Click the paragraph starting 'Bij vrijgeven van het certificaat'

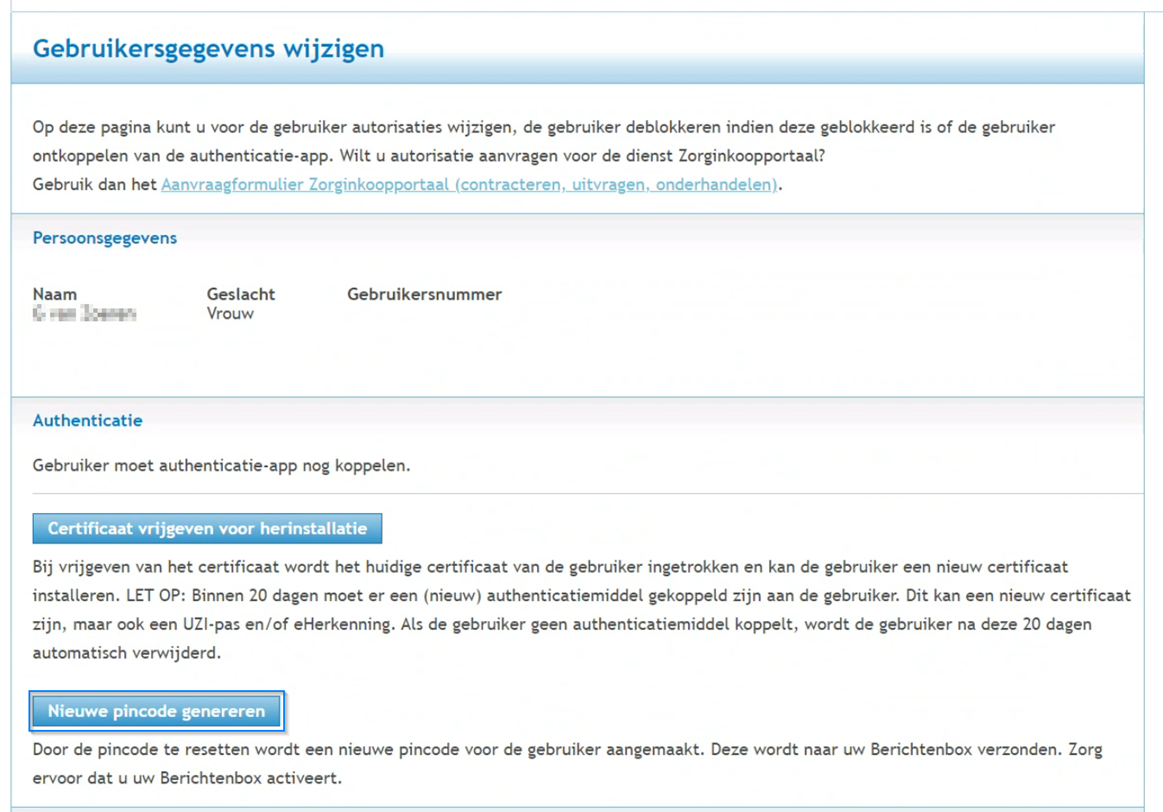click(x=400, y=567)
